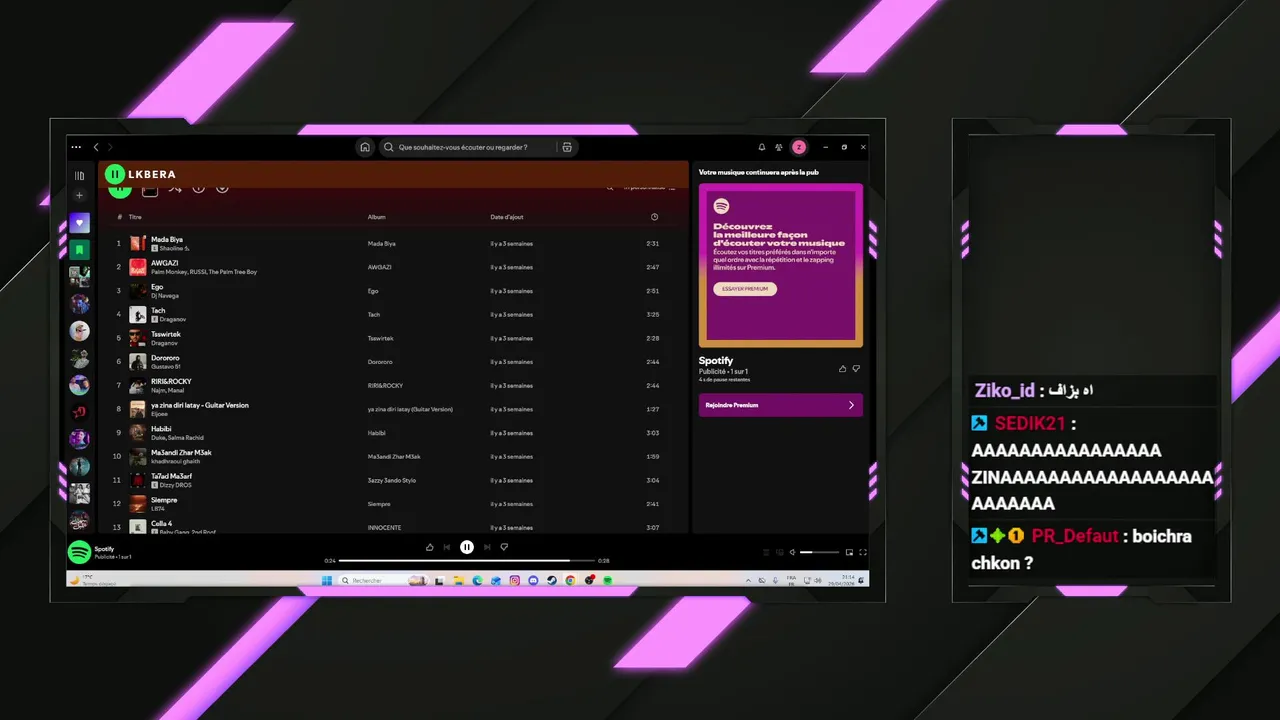Open the friend activity icon
1280x720 pixels.
[779, 147]
